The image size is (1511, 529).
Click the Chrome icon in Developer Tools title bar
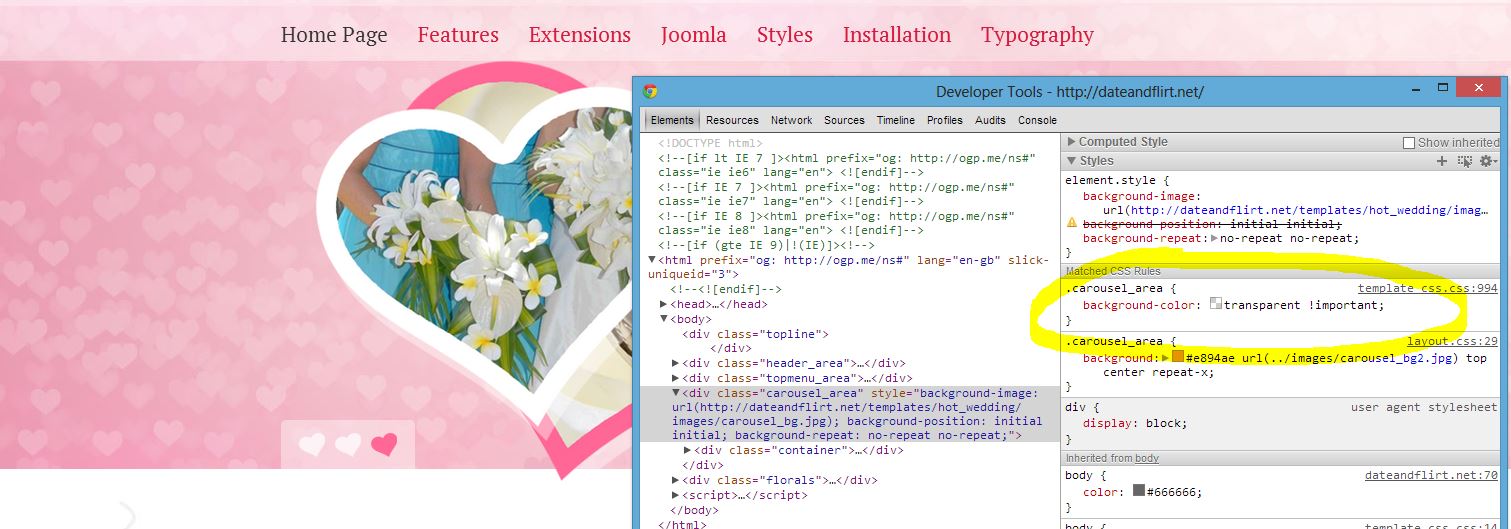coord(650,91)
